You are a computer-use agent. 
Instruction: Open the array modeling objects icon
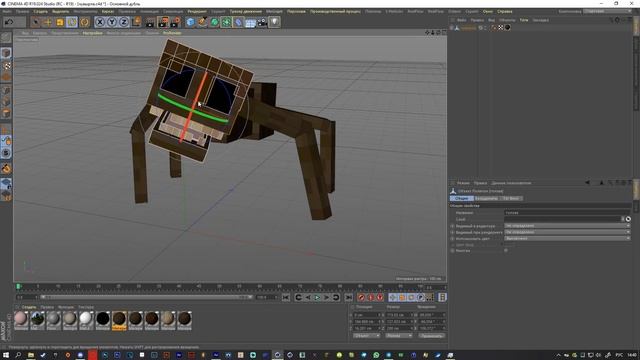point(226,22)
